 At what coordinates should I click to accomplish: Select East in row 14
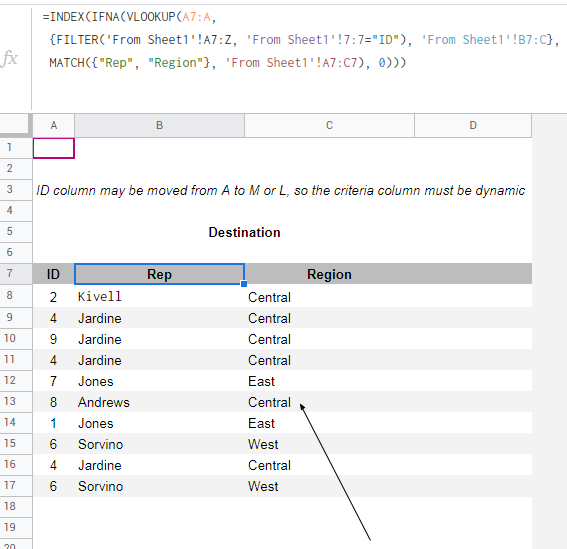[329, 423]
